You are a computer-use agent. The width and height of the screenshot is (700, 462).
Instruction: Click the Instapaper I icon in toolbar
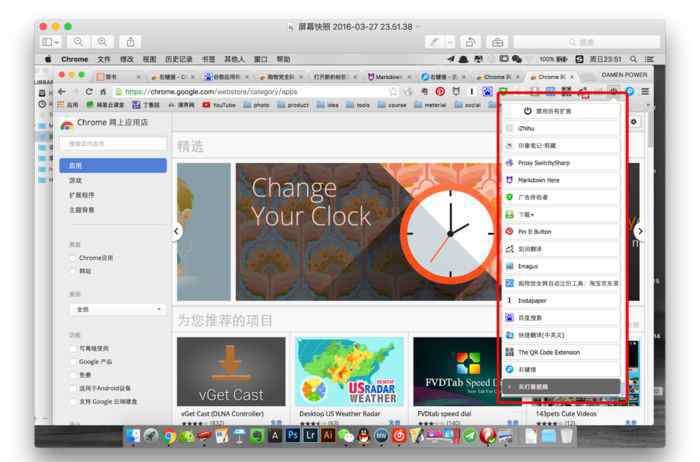point(471,92)
